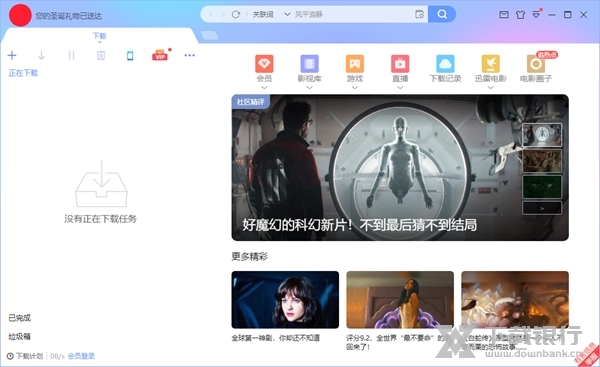Click the 没有正在下载任务 message
The height and width of the screenshot is (367, 600).
click(101, 219)
